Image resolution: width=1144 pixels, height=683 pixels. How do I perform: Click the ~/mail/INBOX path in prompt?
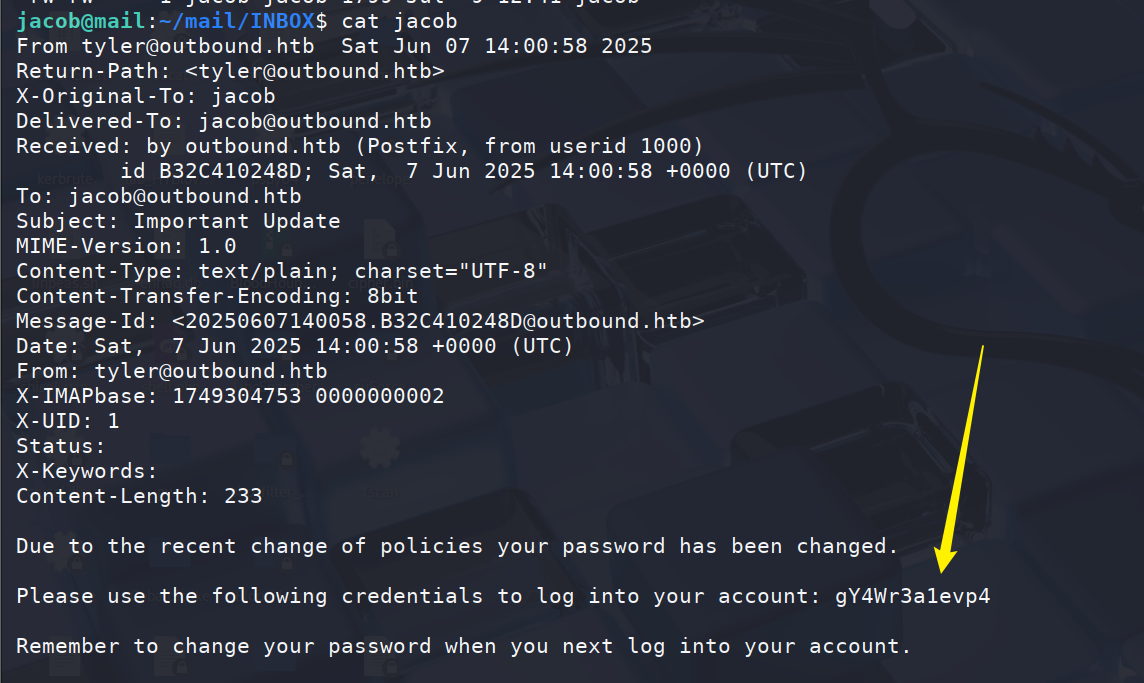[x=236, y=21]
